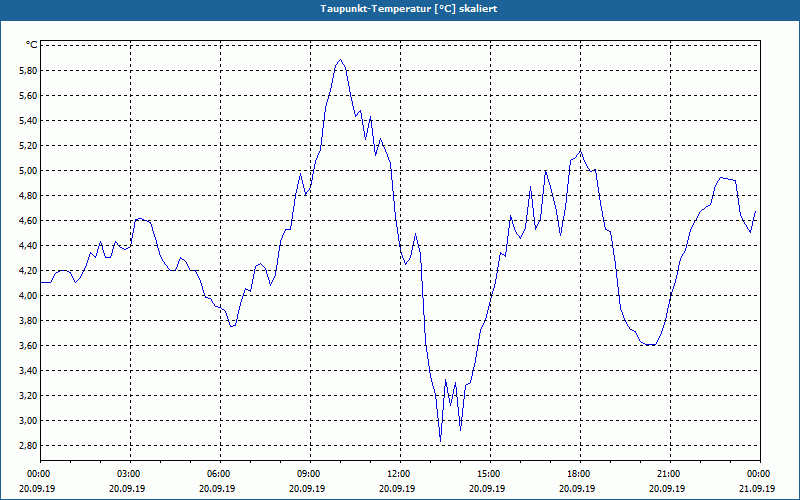The image size is (800, 500).
Task: Select the '18:00' time axis label
Action: (x=580, y=473)
